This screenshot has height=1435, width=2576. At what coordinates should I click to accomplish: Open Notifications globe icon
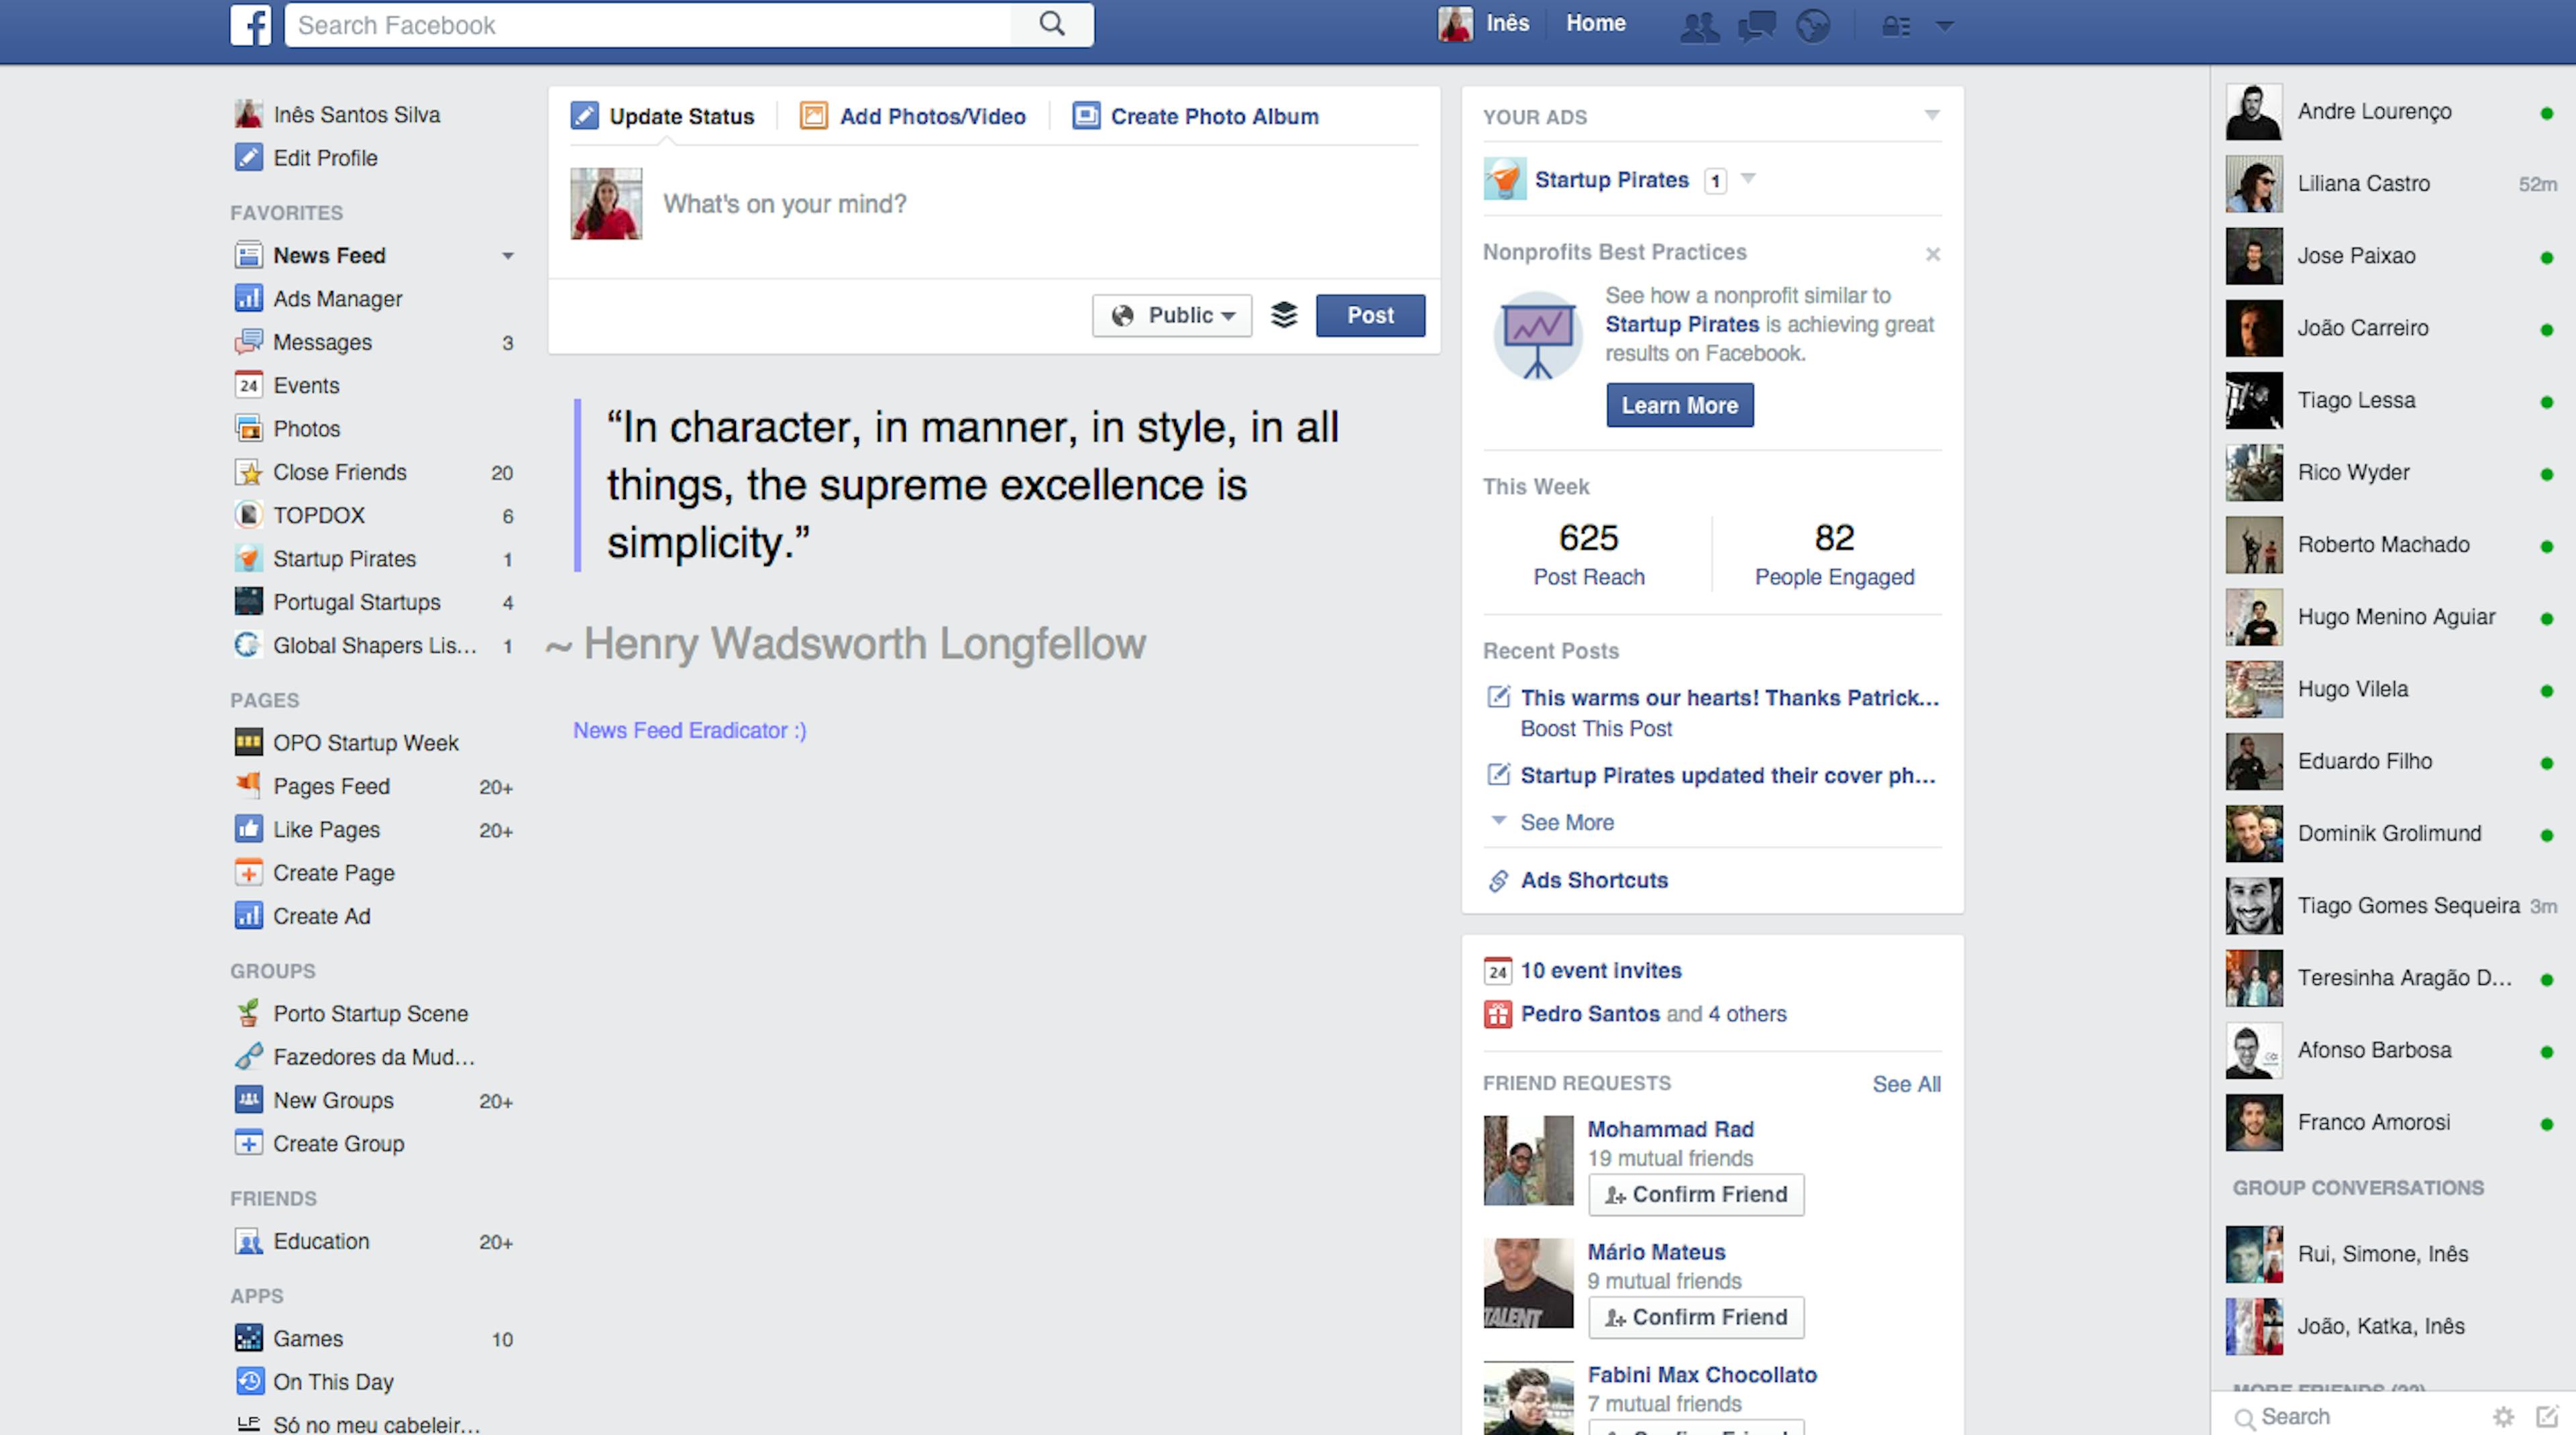1813,25
